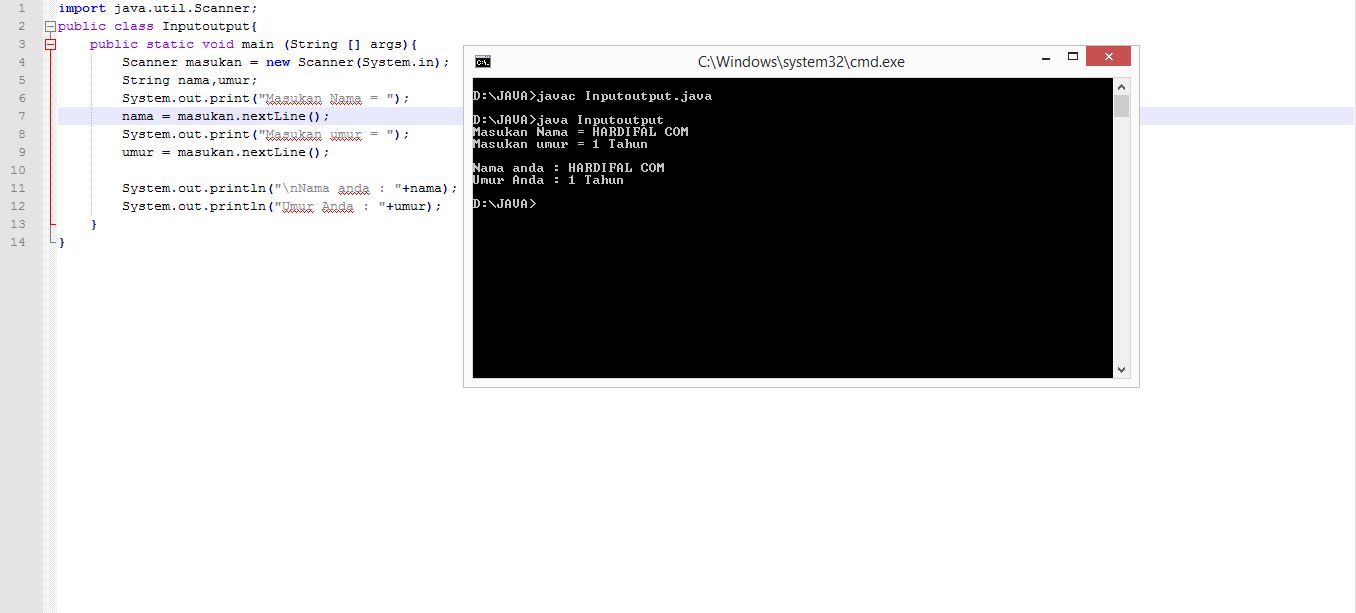Viewport: 1356px width, 613px height.
Task: Click 'Nama anda : HARDIFAL COM' cmd output
Action: tap(568, 168)
